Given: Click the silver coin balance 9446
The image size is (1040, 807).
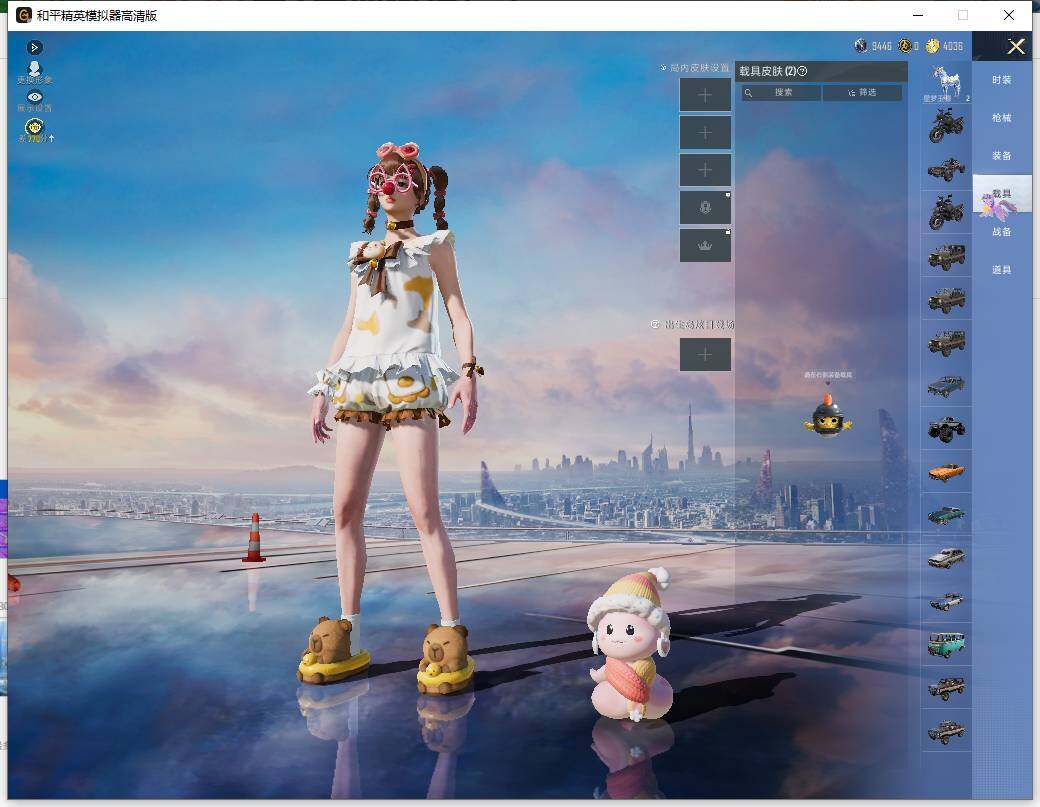Looking at the screenshot, I should [x=873, y=46].
